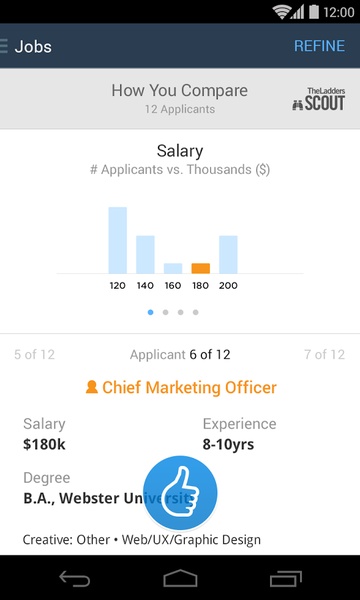Select the tall 120 salary bar
Viewport: 360px width, 600px height.
(117, 240)
